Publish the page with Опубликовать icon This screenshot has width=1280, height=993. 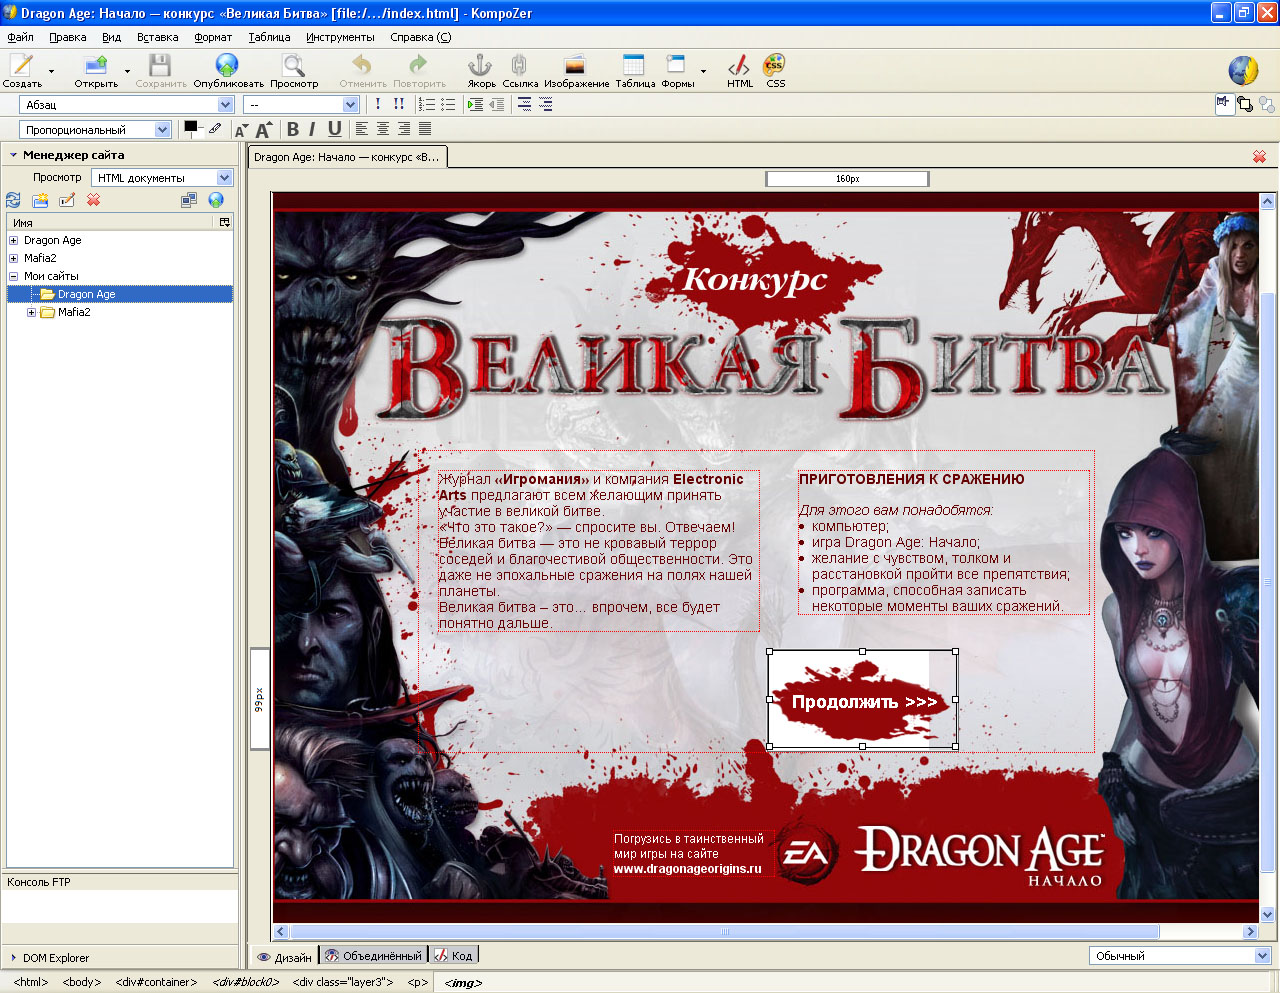click(228, 69)
